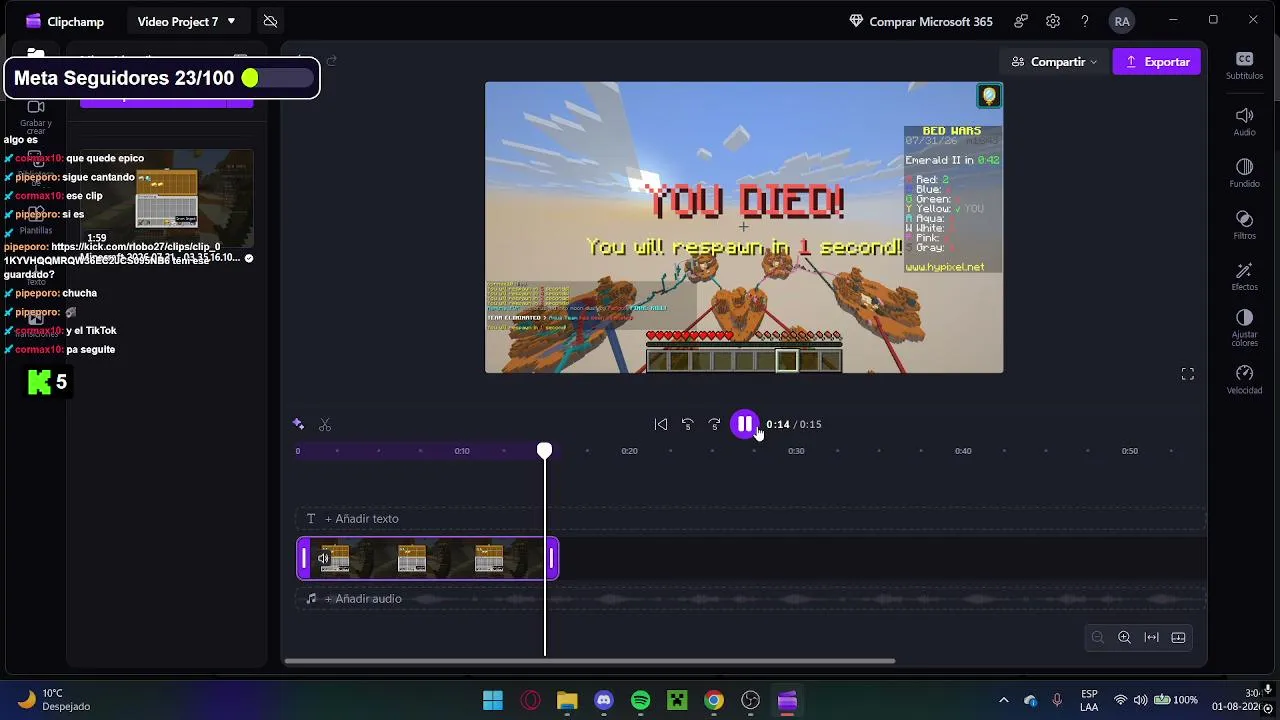Image resolution: width=1280 pixels, height=720 pixels.
Task: Open the Audio properties panel
Action: click(x=1245, y=122)
